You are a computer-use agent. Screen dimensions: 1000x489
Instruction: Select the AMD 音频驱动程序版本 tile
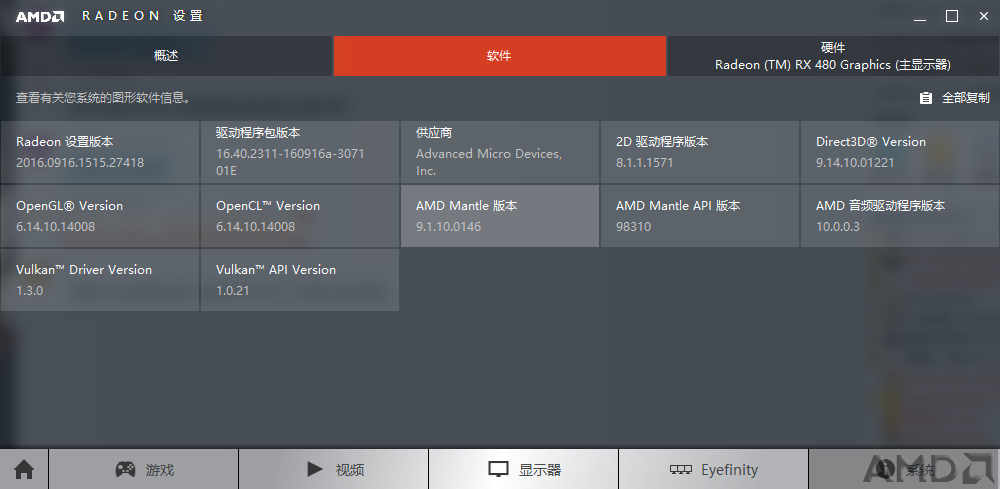900,215
